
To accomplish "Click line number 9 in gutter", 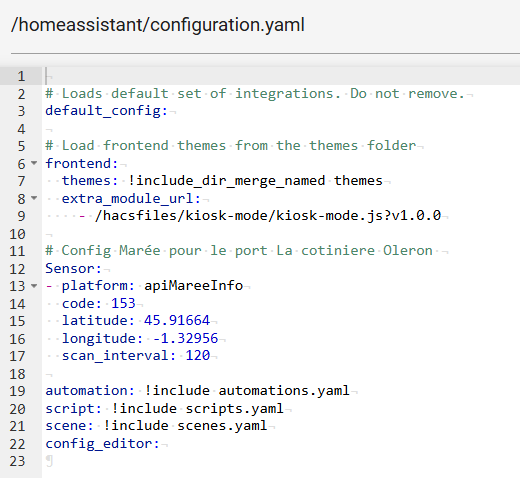I will tap(21, 216).
